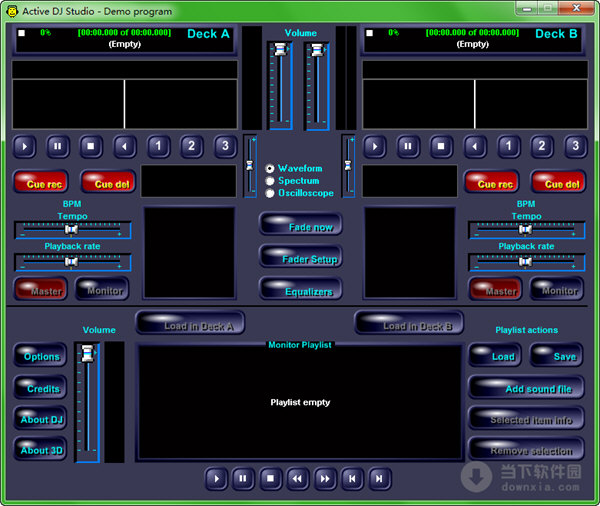This screenshot has height=506, width=600.
Task: Open About 3D info
Action: (40, 448)
